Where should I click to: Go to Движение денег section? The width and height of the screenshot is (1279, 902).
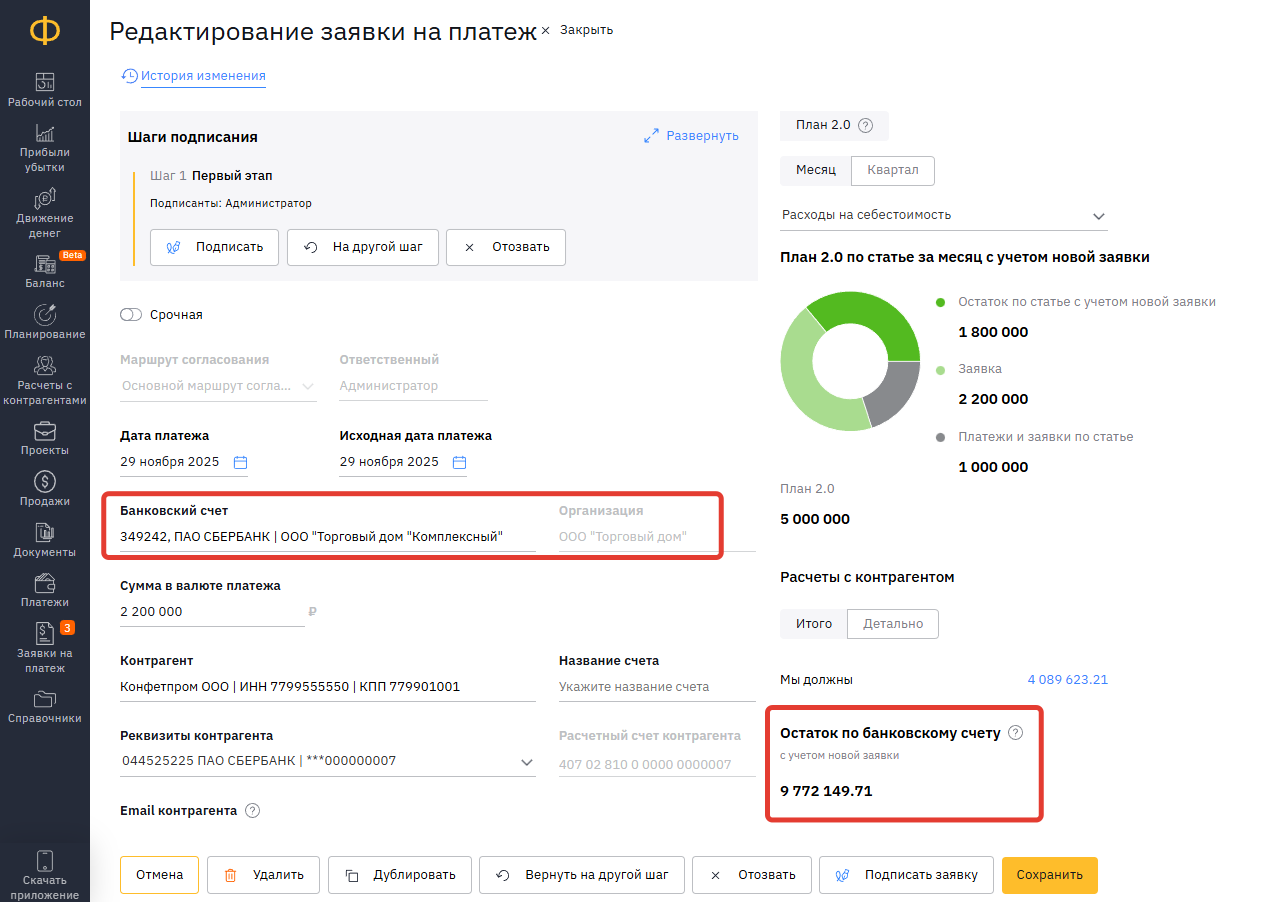pos(45,213)
